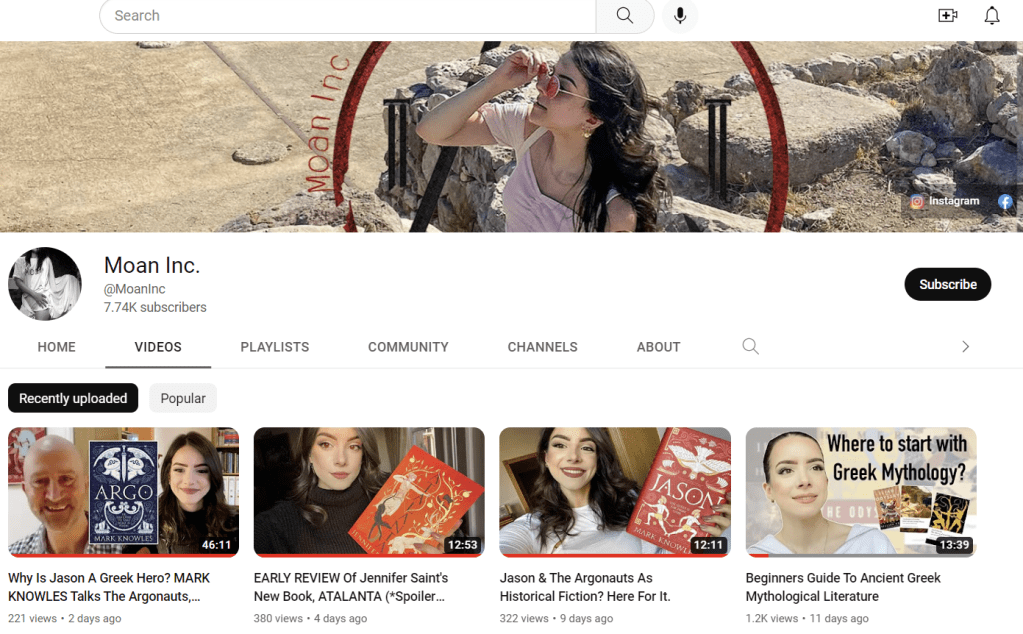Switch to the HOME tab
Screen dimensions: 1023x634
pos(56,347)
